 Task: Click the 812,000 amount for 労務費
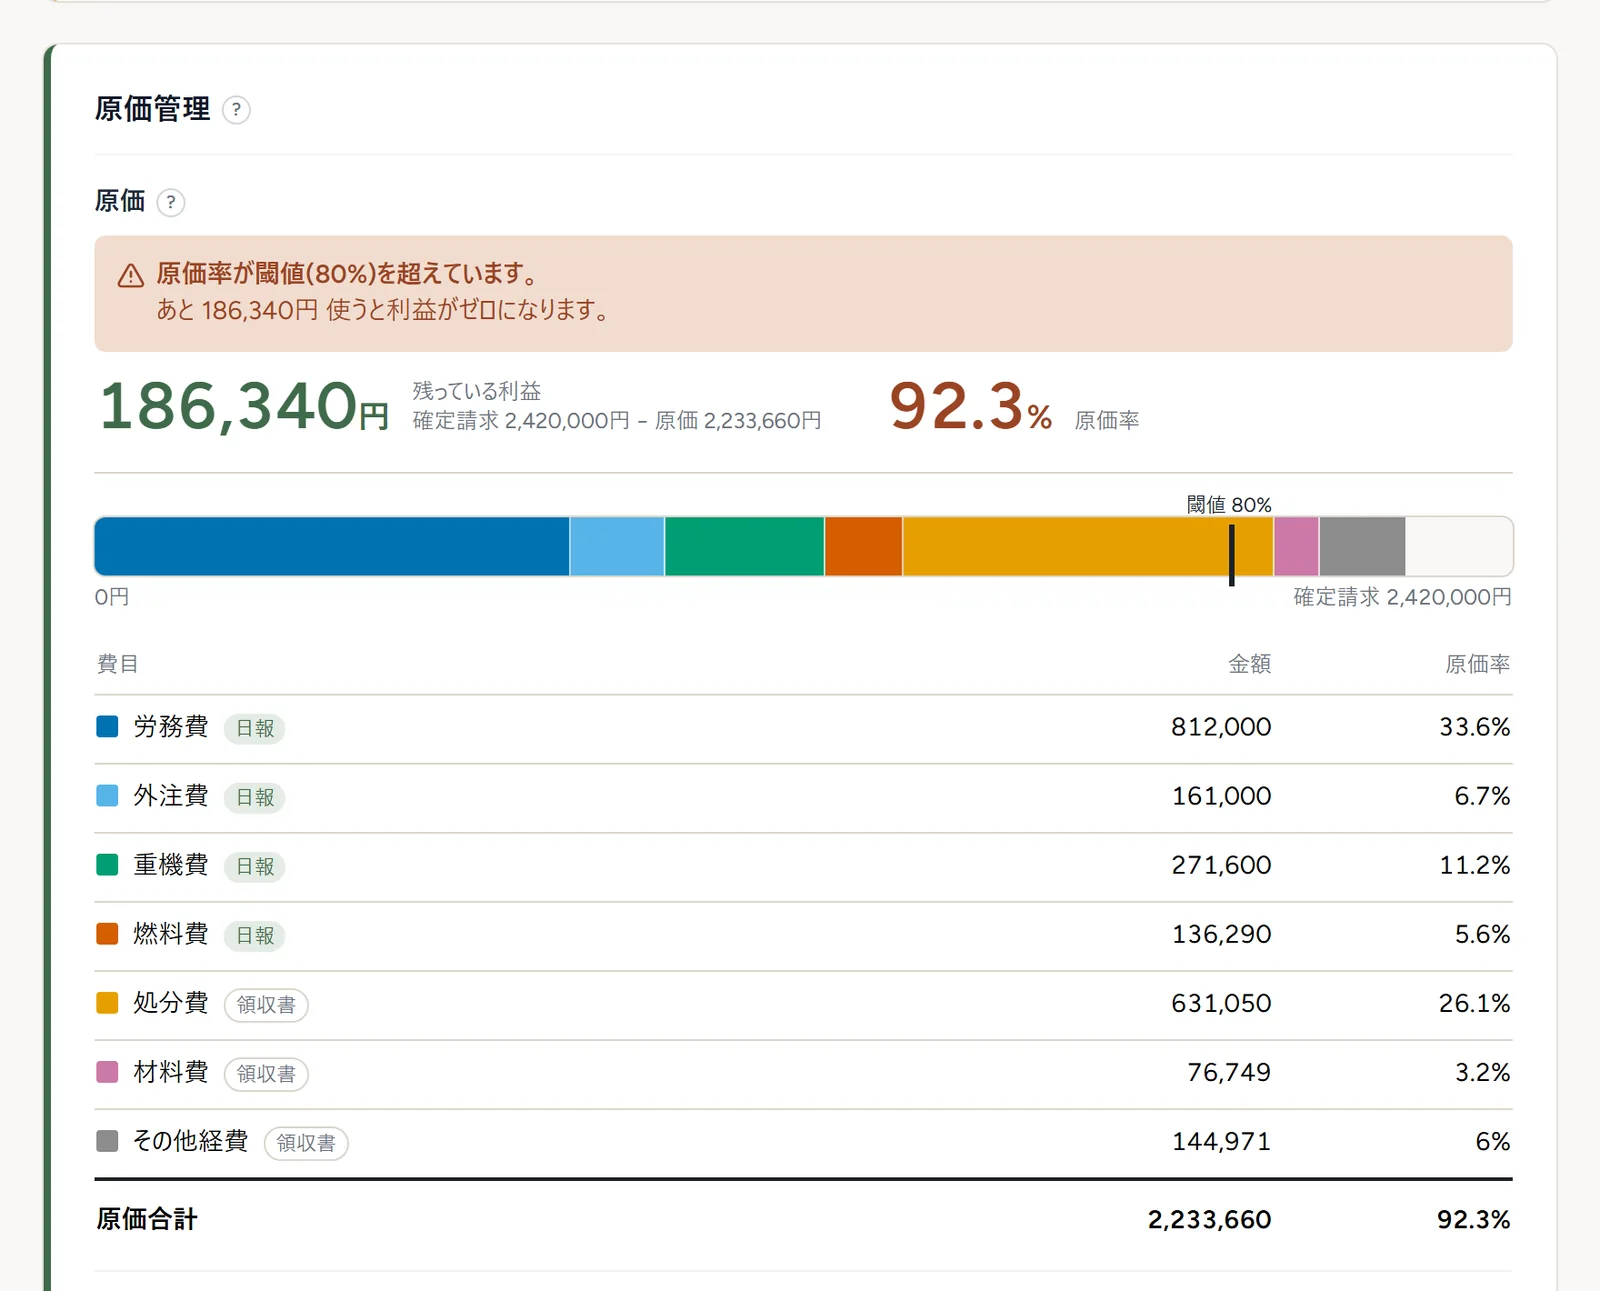(x=1221, y=727)
